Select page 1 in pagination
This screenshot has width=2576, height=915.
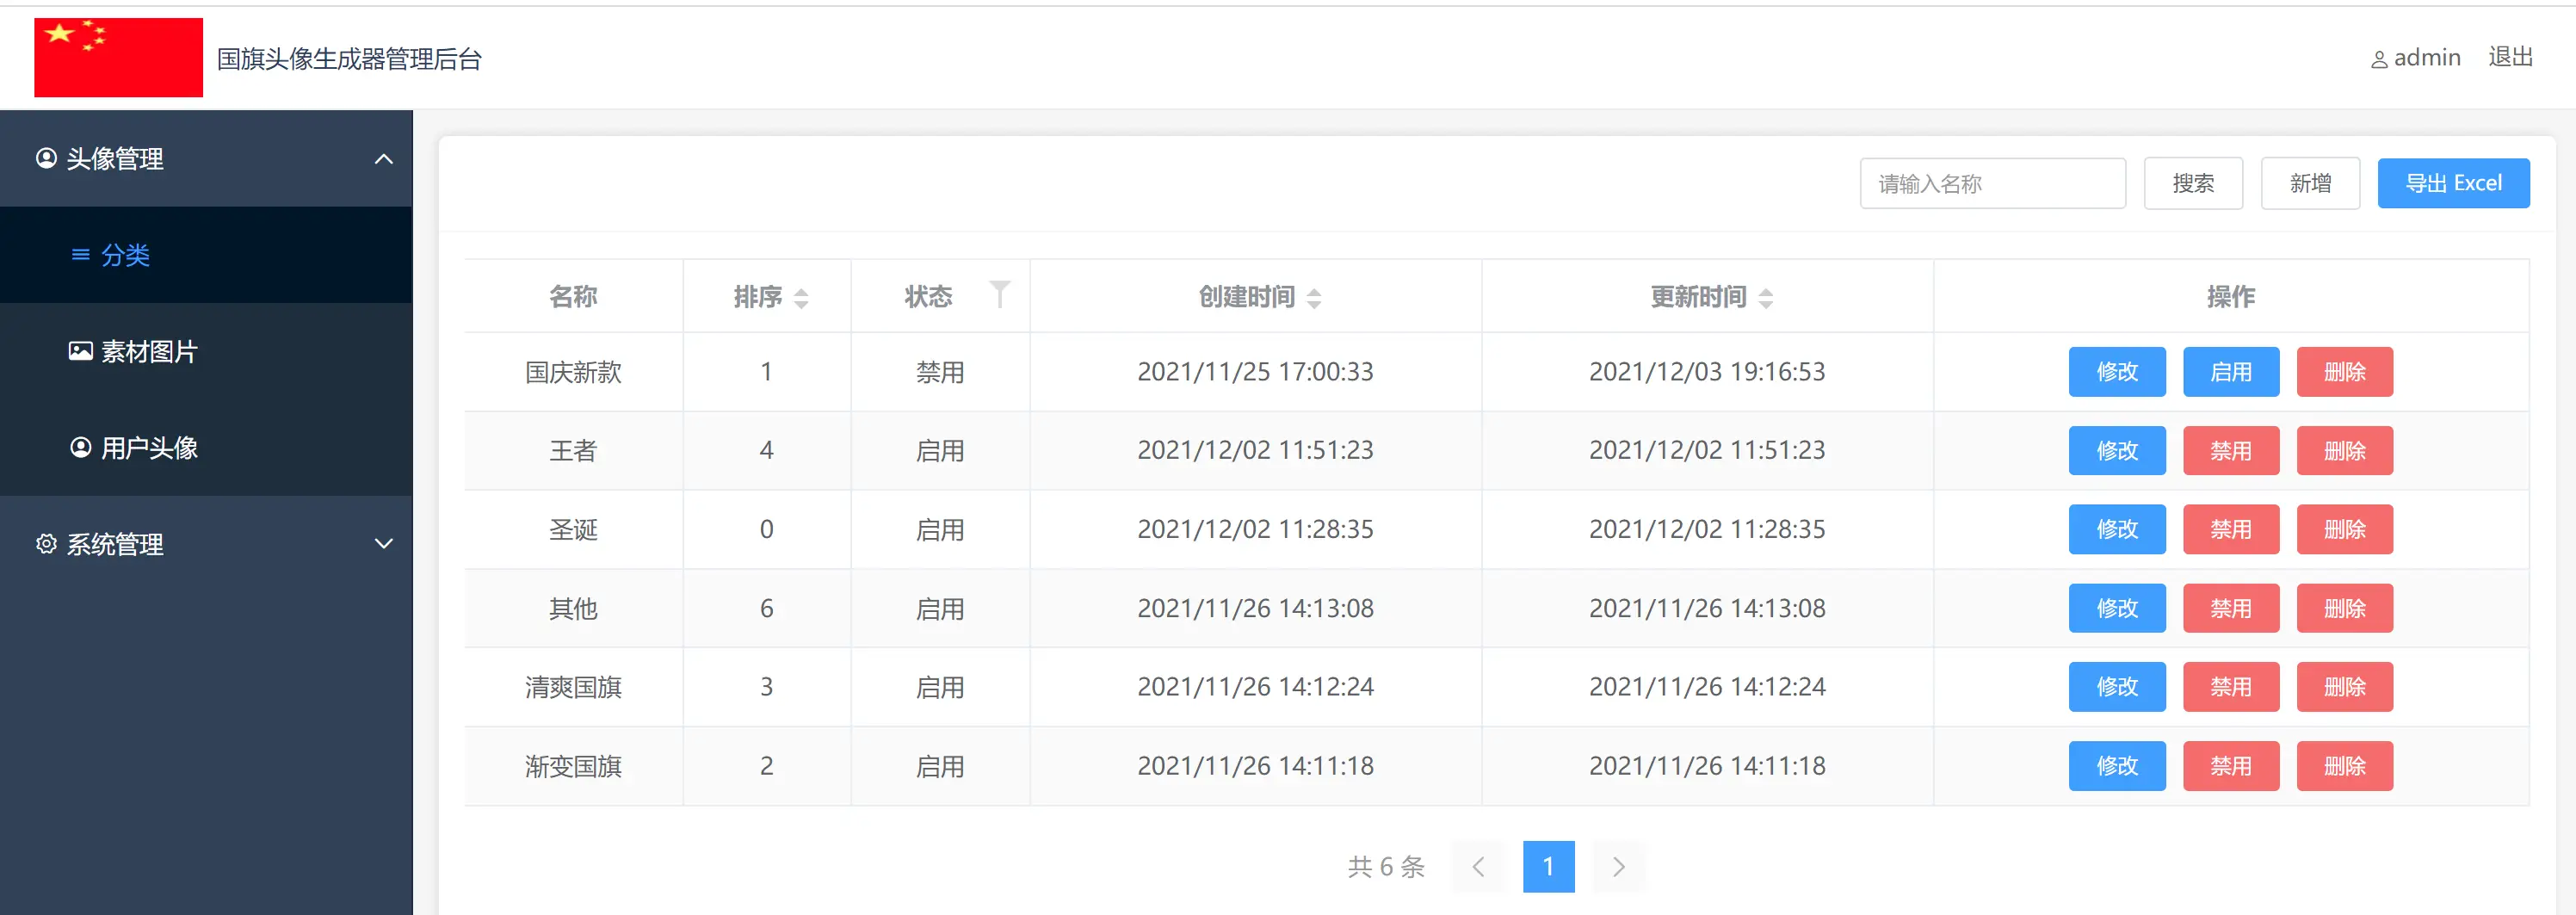click(x=1548, y=866)
